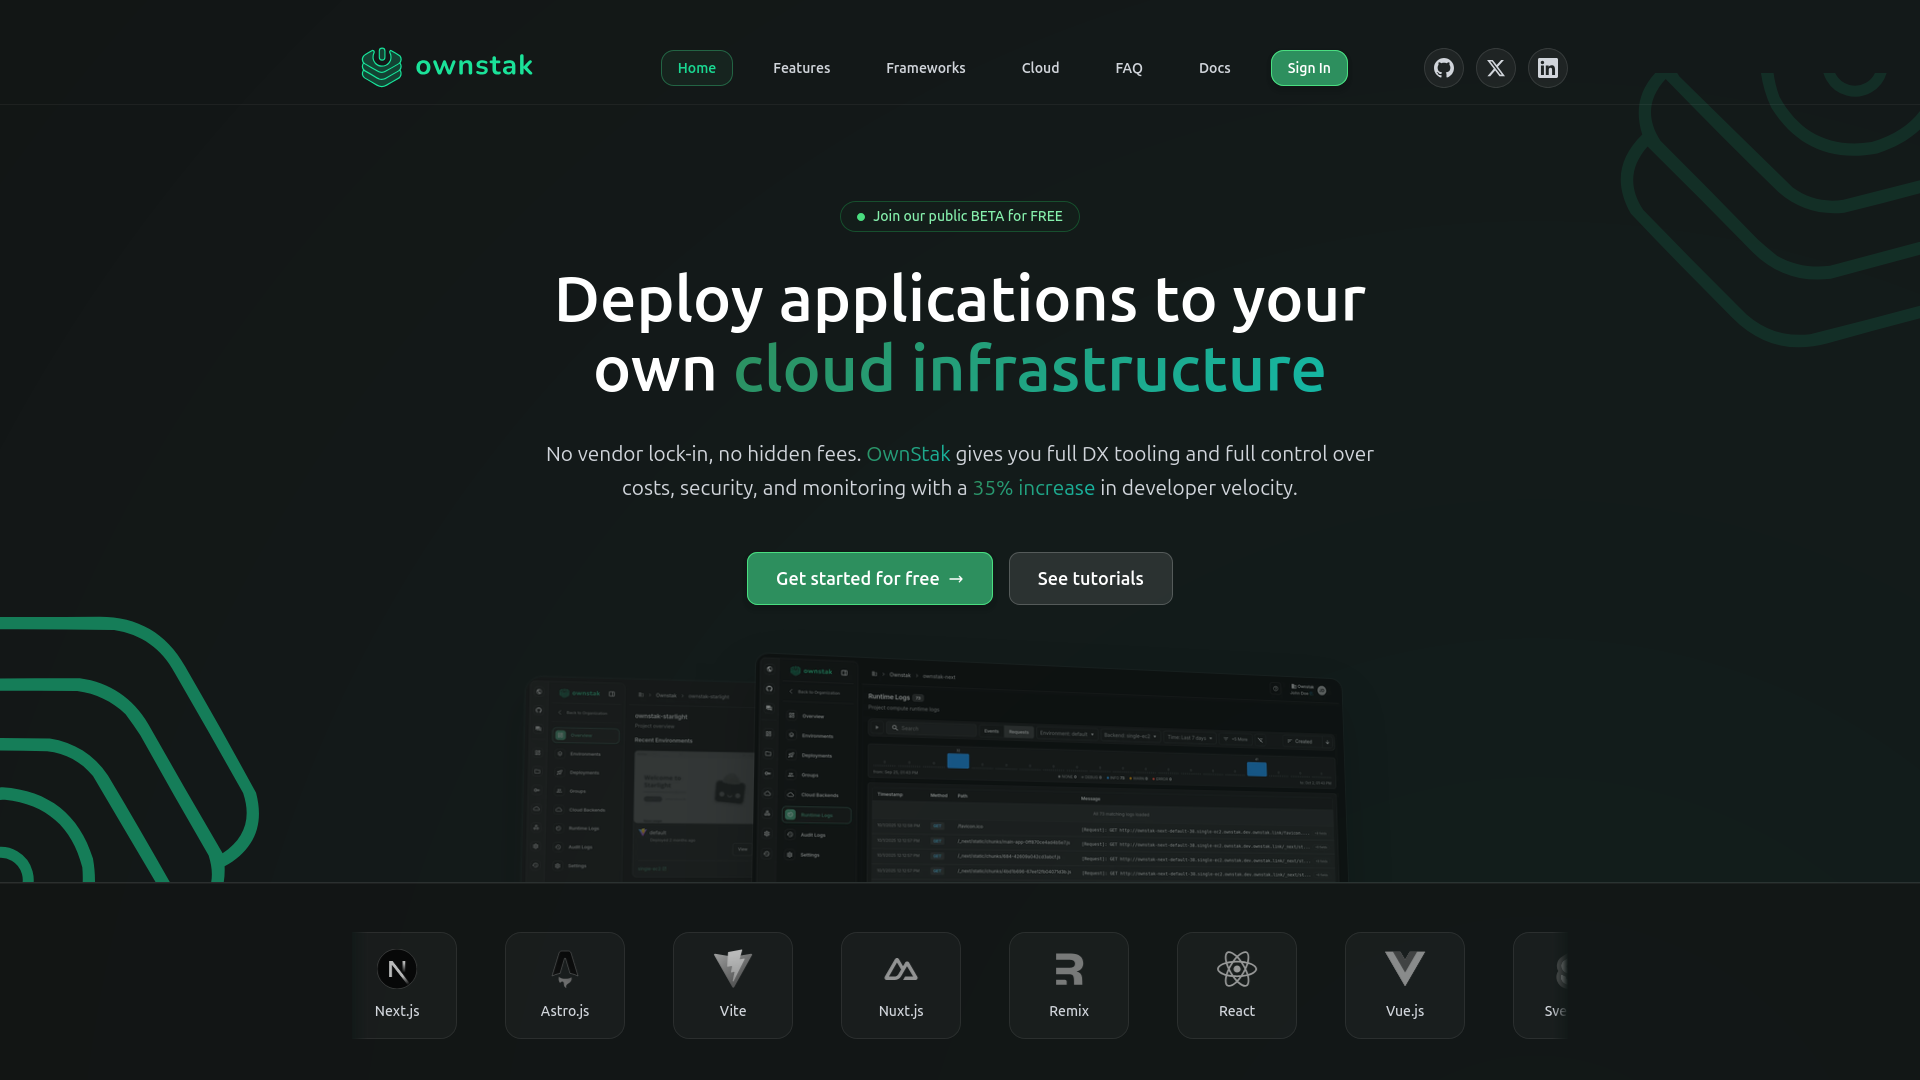Open the Cloud nav item

click(1040, 68)
